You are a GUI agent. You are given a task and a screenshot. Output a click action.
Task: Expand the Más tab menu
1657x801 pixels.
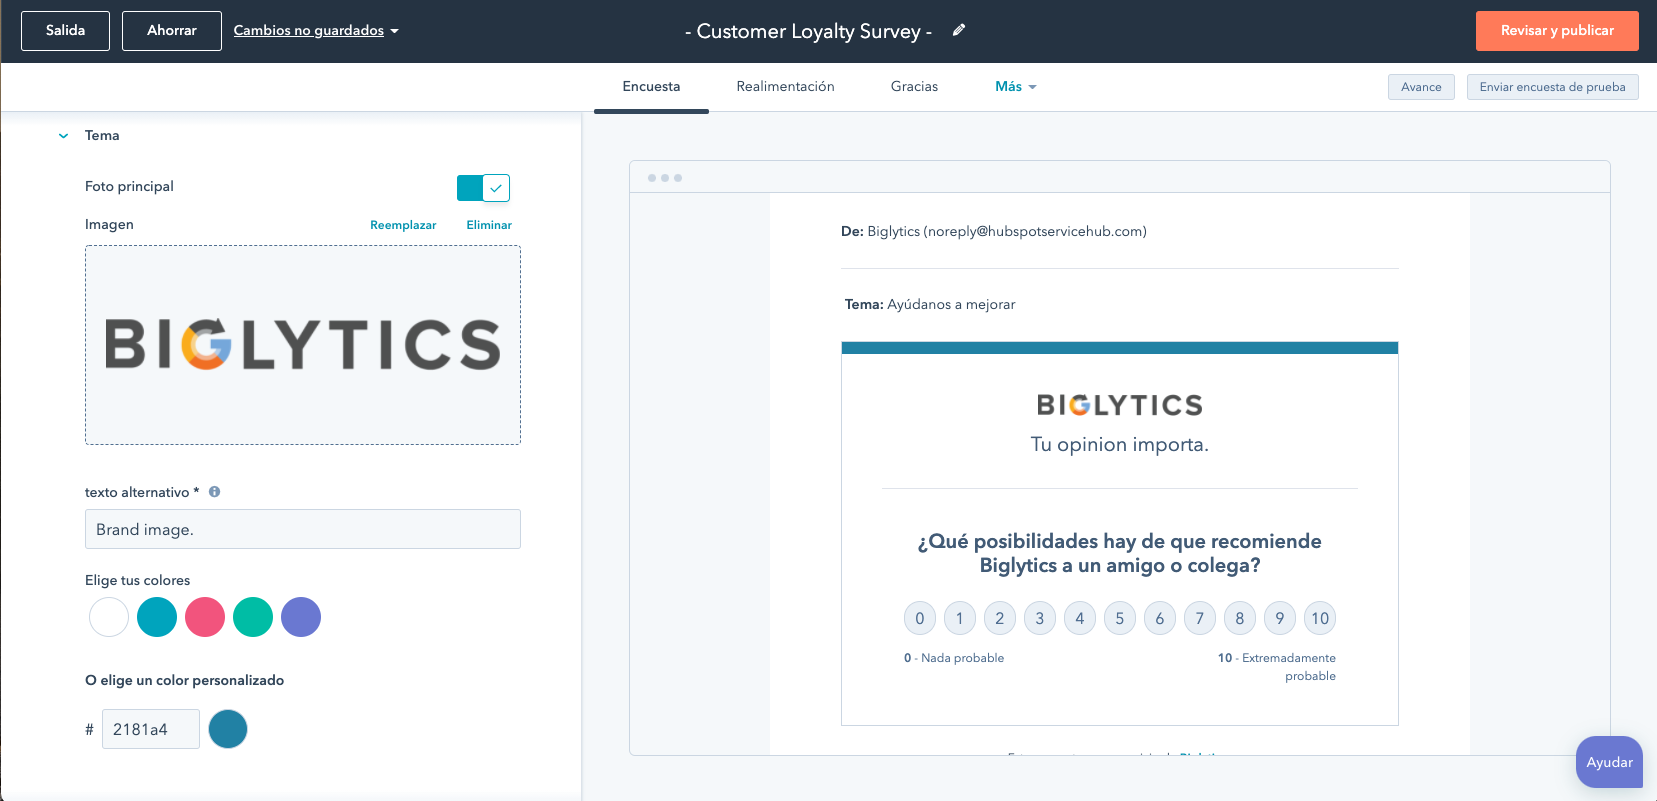tap(1015, 87)
